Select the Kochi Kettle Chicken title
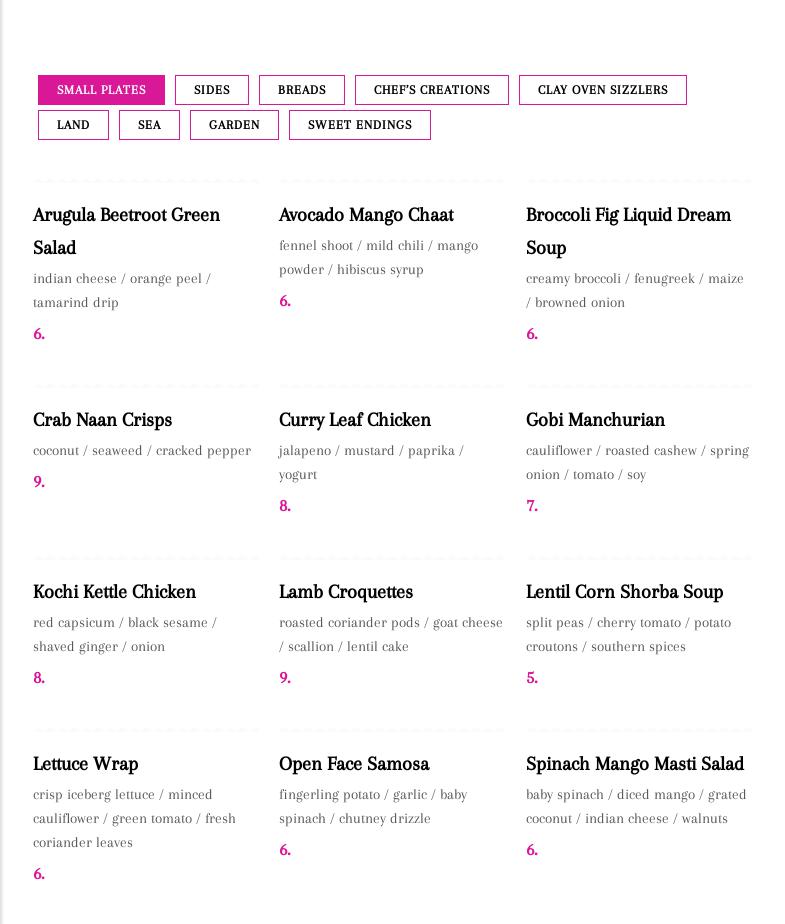The image size is (785, 924). point(114,592)
